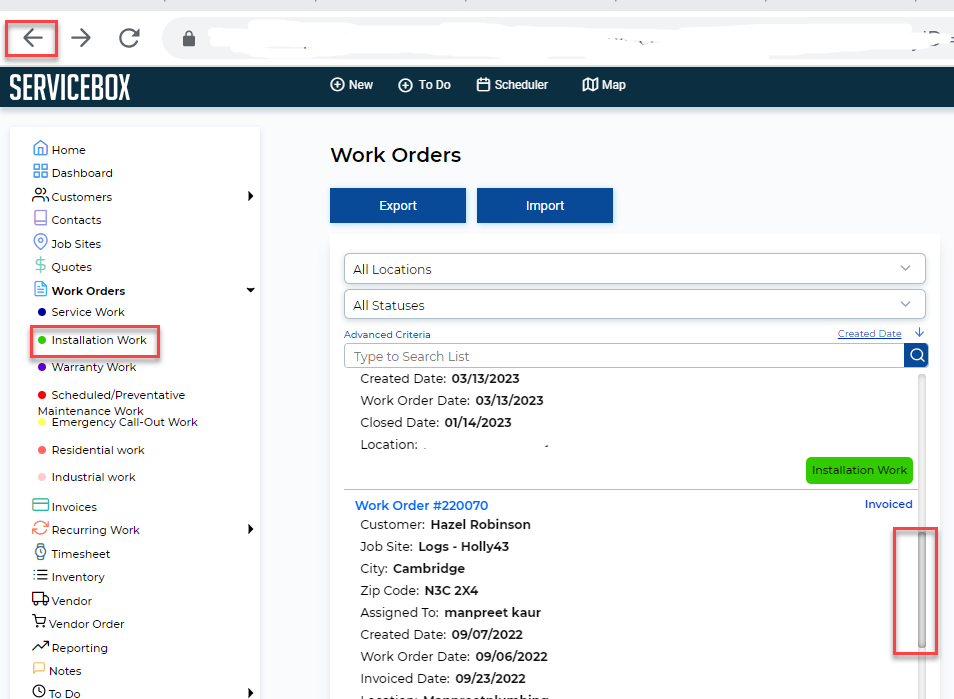Click the Recurring Work cycle icon

coord(40,528)
